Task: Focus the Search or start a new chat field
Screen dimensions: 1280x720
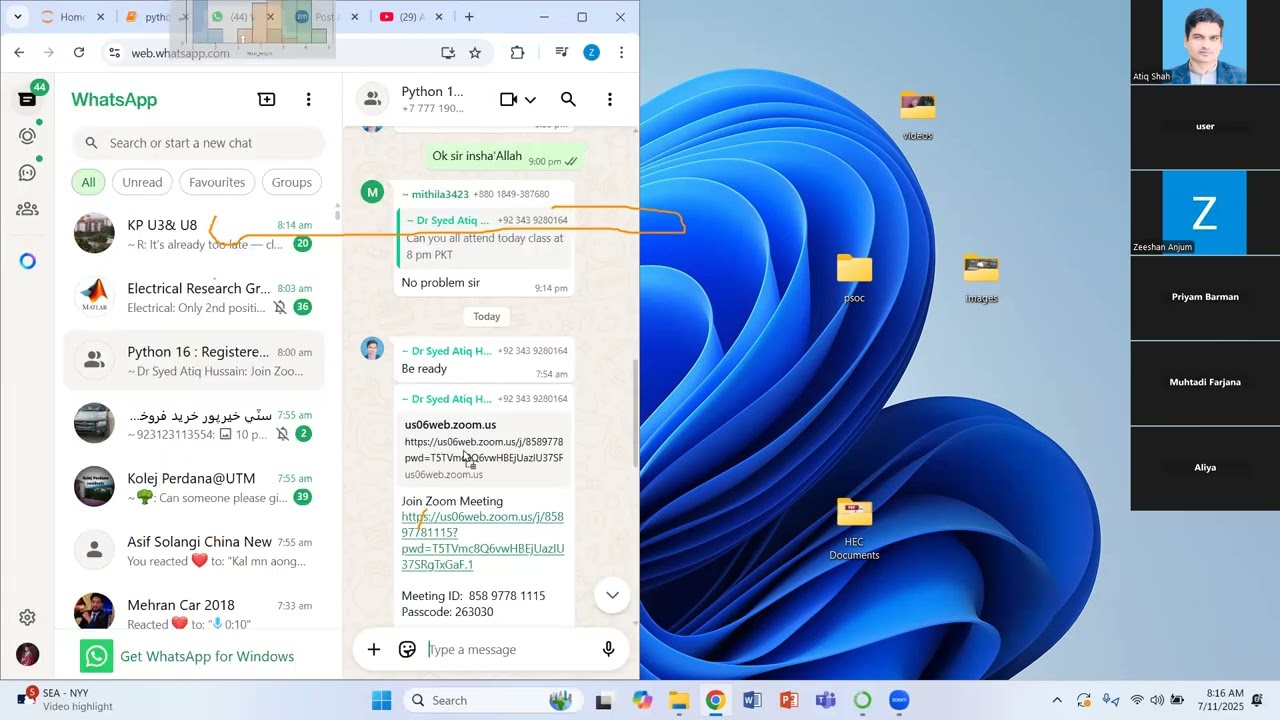Action: tap(198, 143)
